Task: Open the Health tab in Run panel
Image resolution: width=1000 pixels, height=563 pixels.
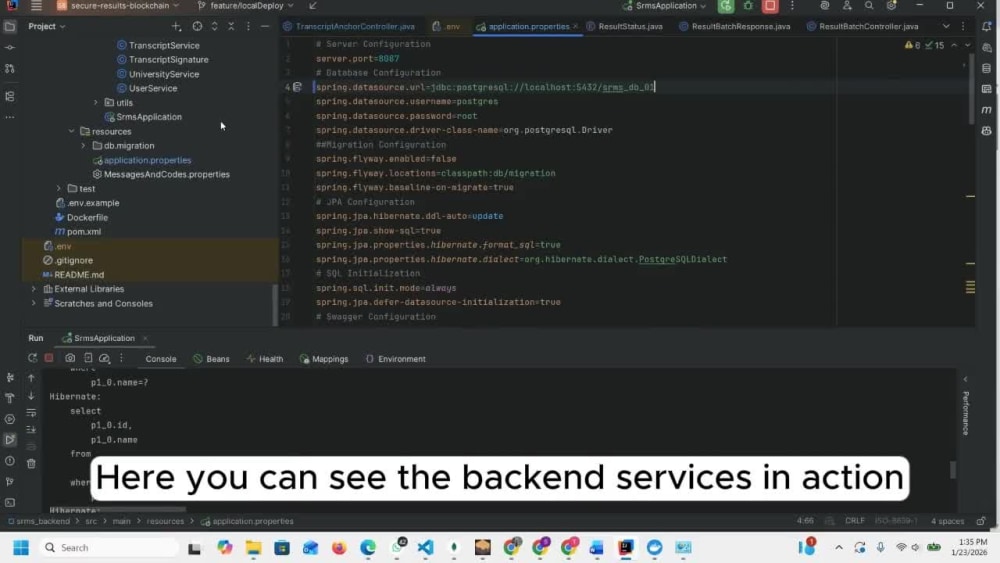Action: pyautogui.click(x=265, y=359)
